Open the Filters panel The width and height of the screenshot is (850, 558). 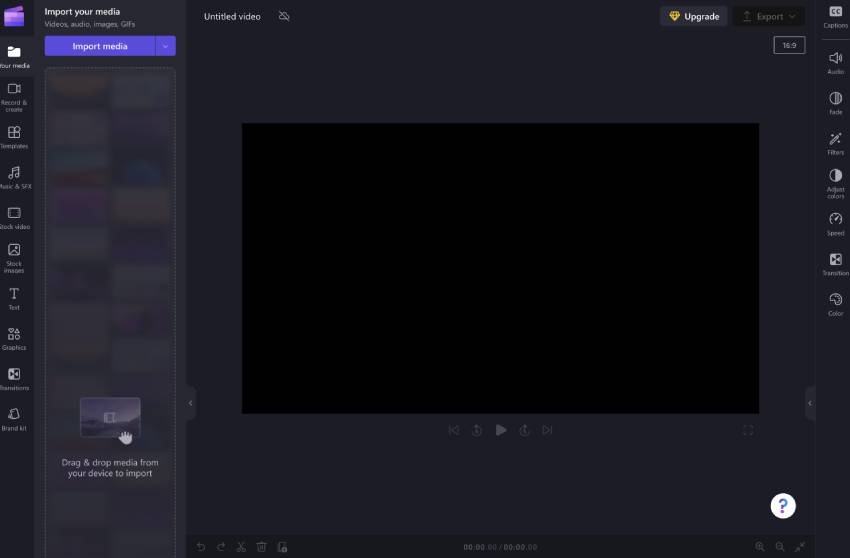[x=835, y=143]
